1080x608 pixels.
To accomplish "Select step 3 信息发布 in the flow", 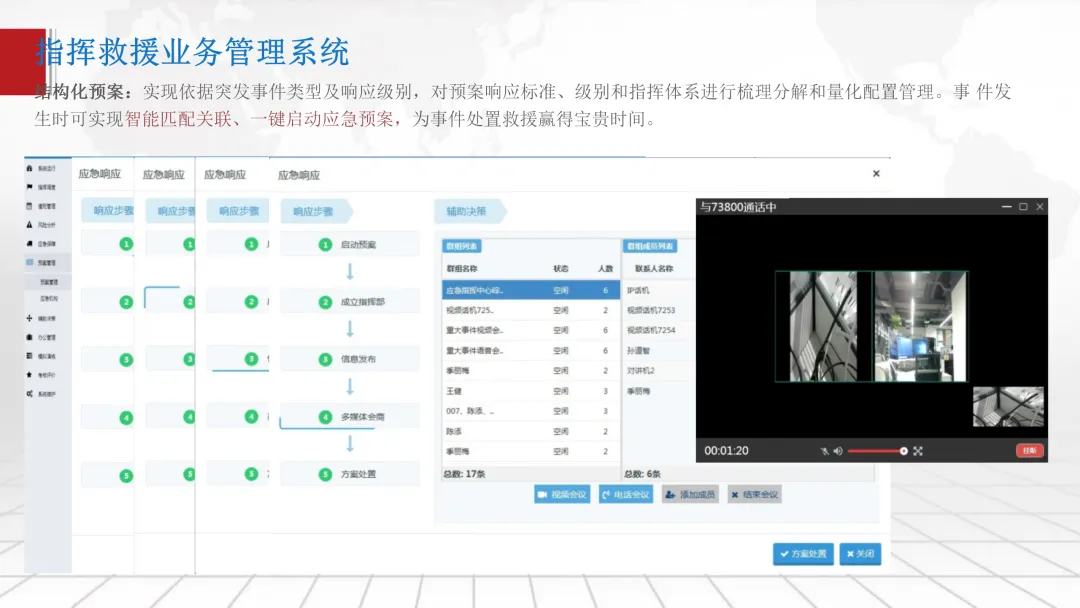I will (350, 359).
